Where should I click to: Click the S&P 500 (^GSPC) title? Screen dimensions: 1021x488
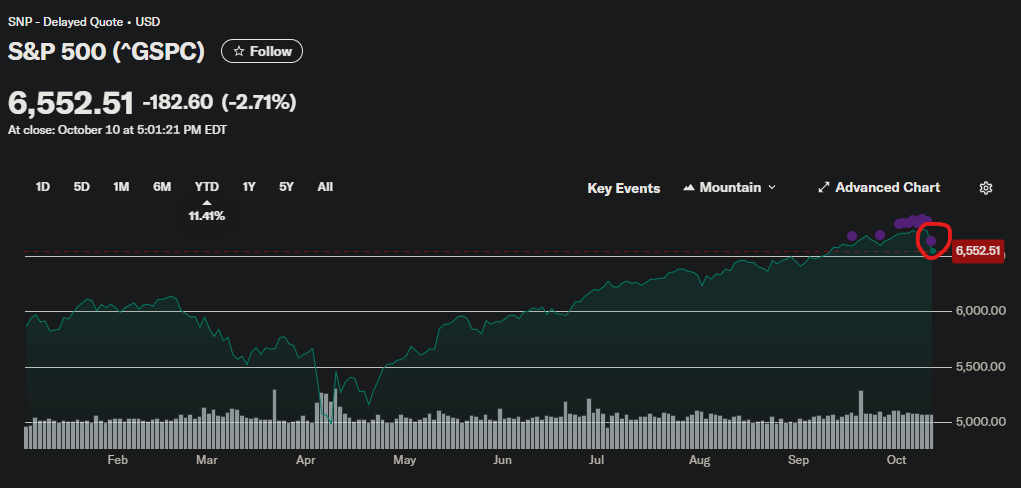click(106, 51)
